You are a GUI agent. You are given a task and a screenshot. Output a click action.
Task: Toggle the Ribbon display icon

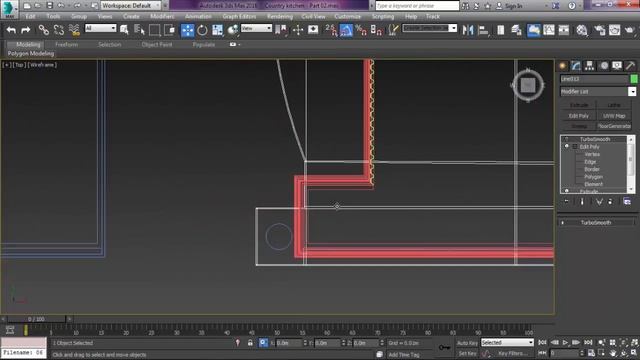(533, 30)
